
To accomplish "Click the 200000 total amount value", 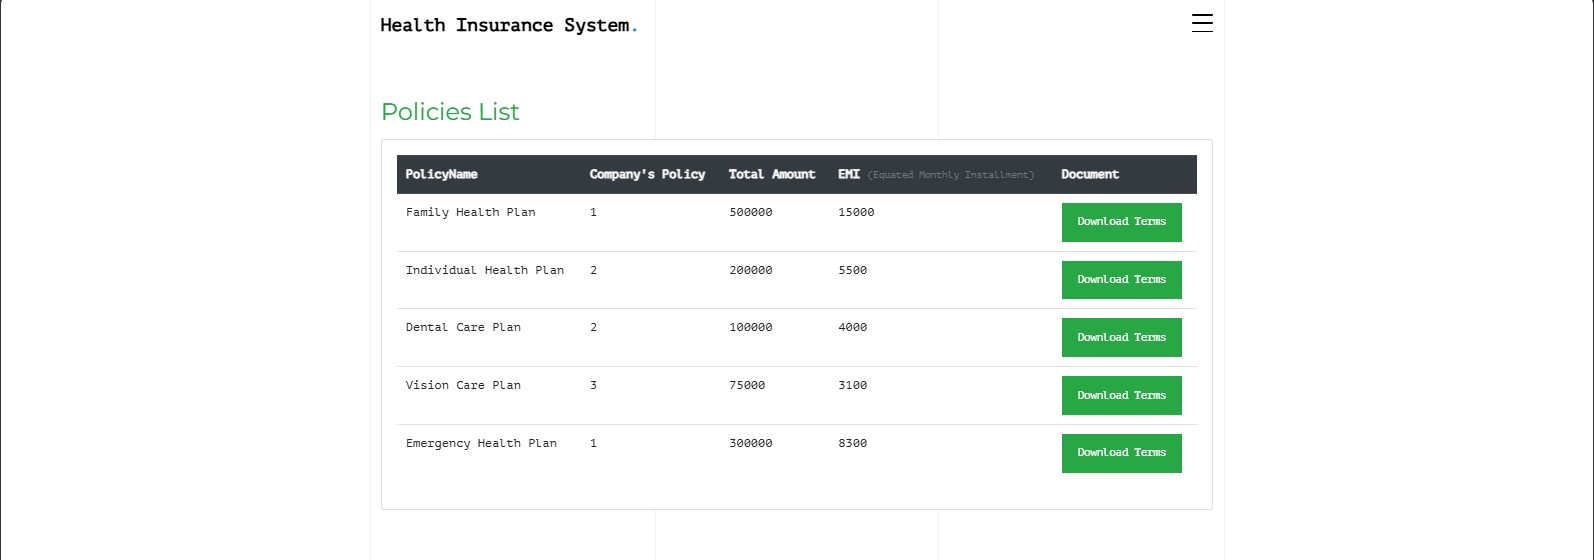I will 751,270.
